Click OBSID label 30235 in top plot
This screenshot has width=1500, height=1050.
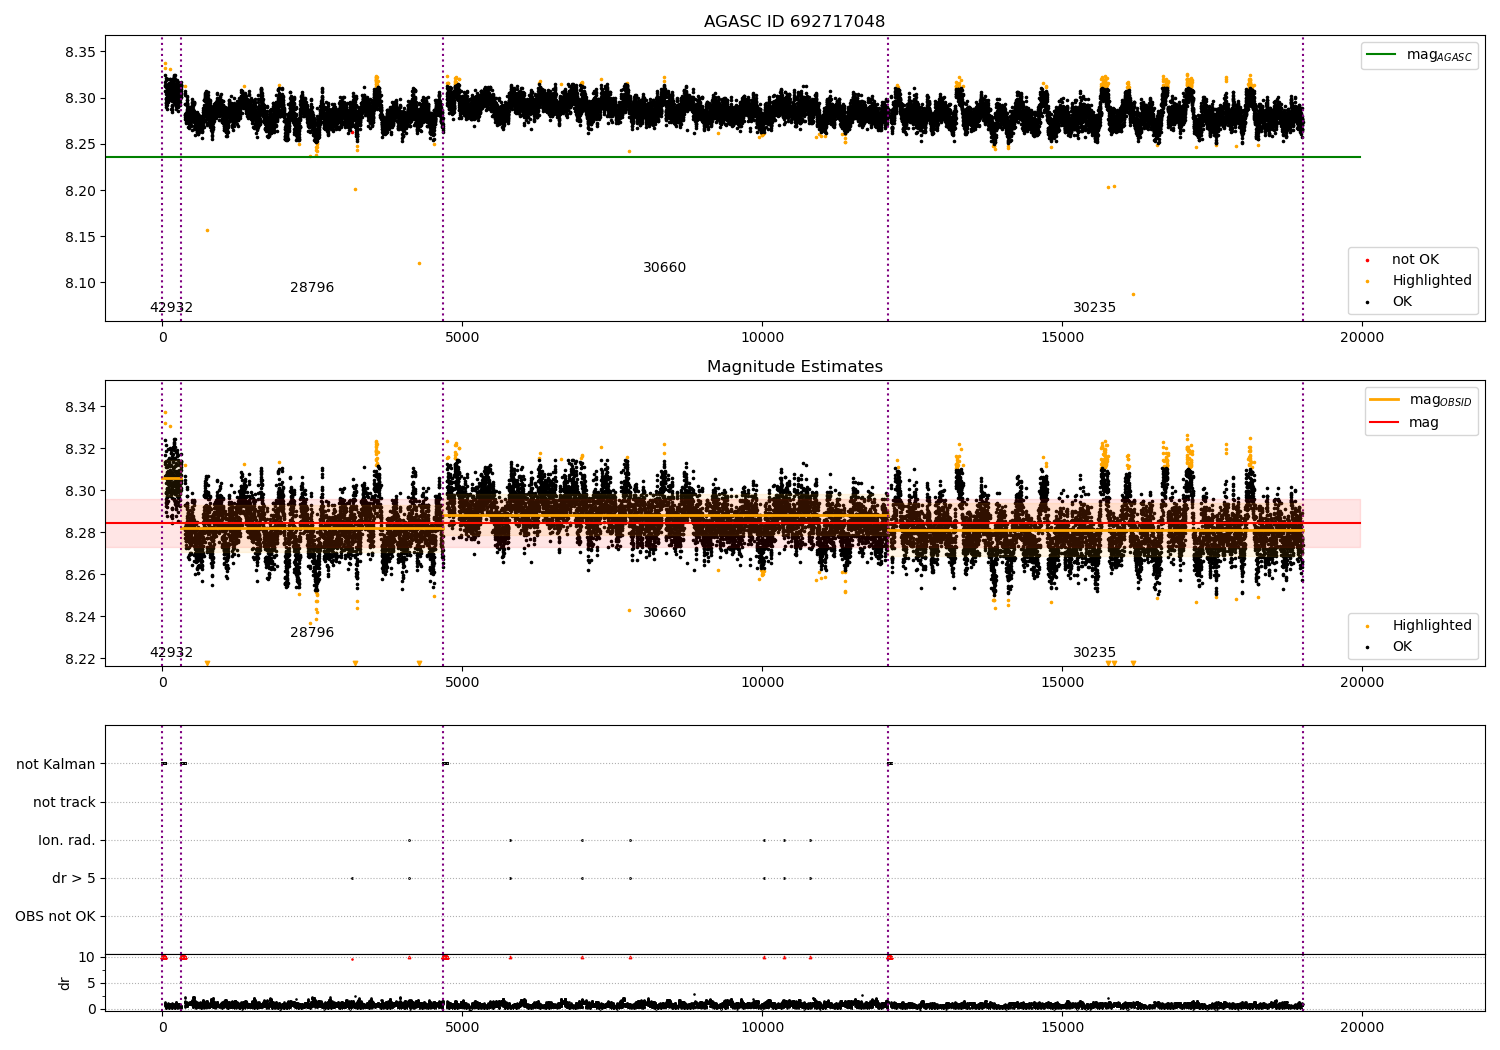coord(1094,308)
